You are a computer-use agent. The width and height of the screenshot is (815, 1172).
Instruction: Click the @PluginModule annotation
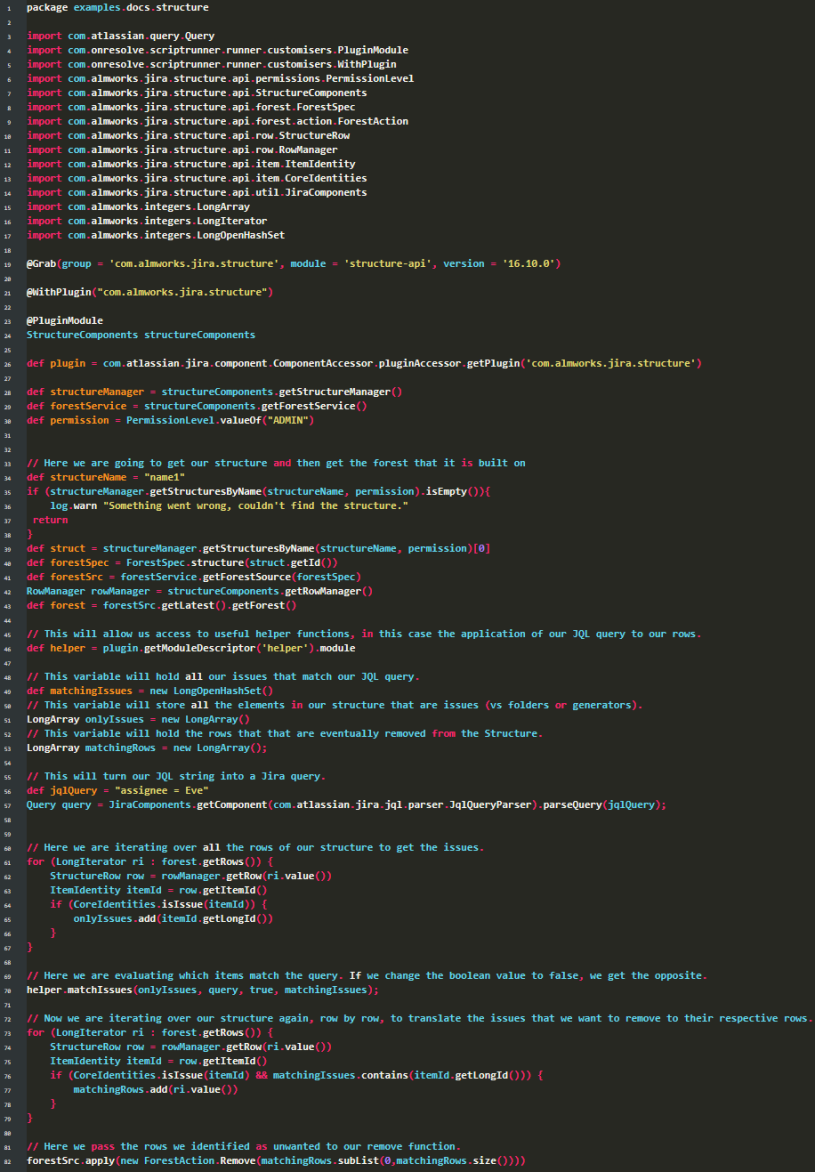[x=65, y=321]
